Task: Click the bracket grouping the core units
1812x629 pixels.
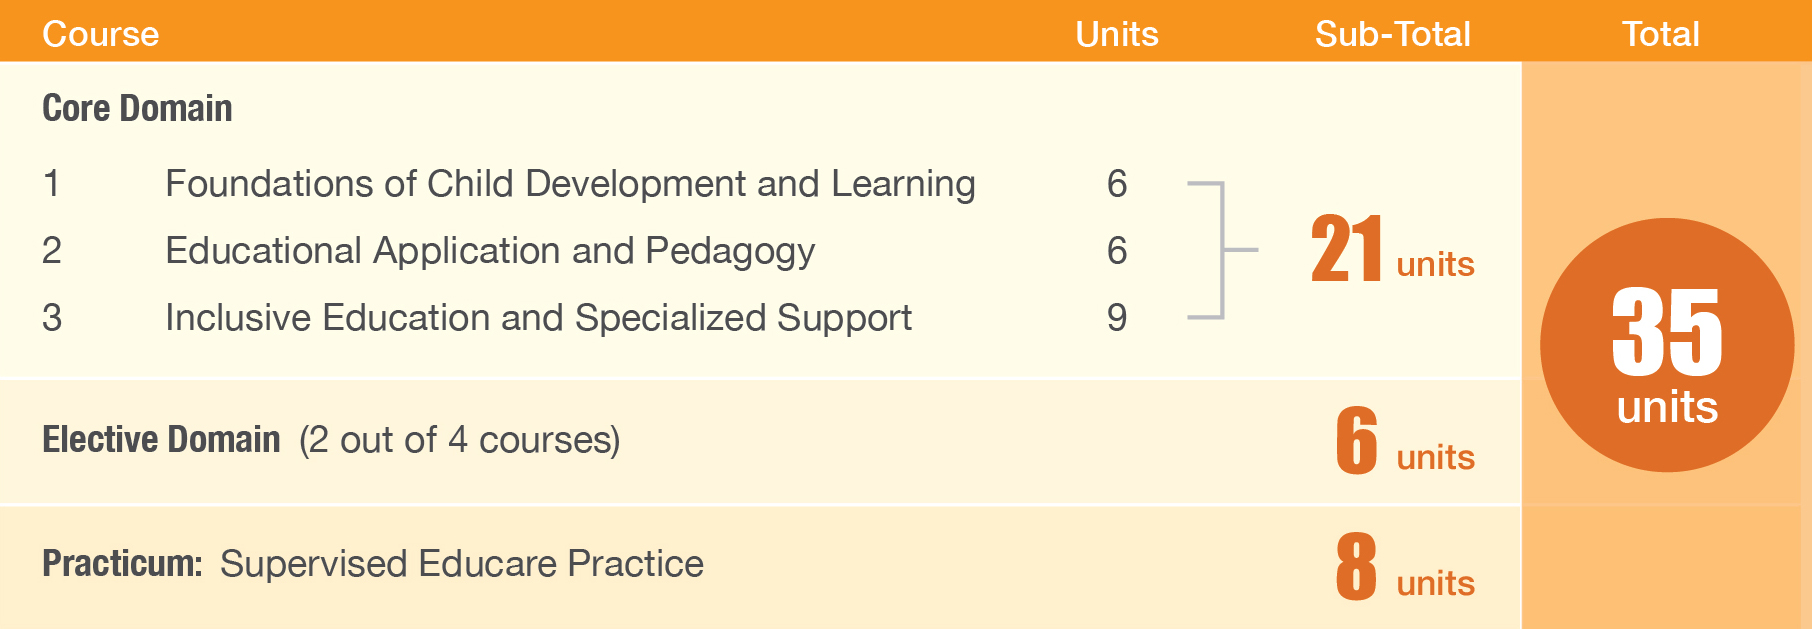Action: click(x=1221, y=250)
